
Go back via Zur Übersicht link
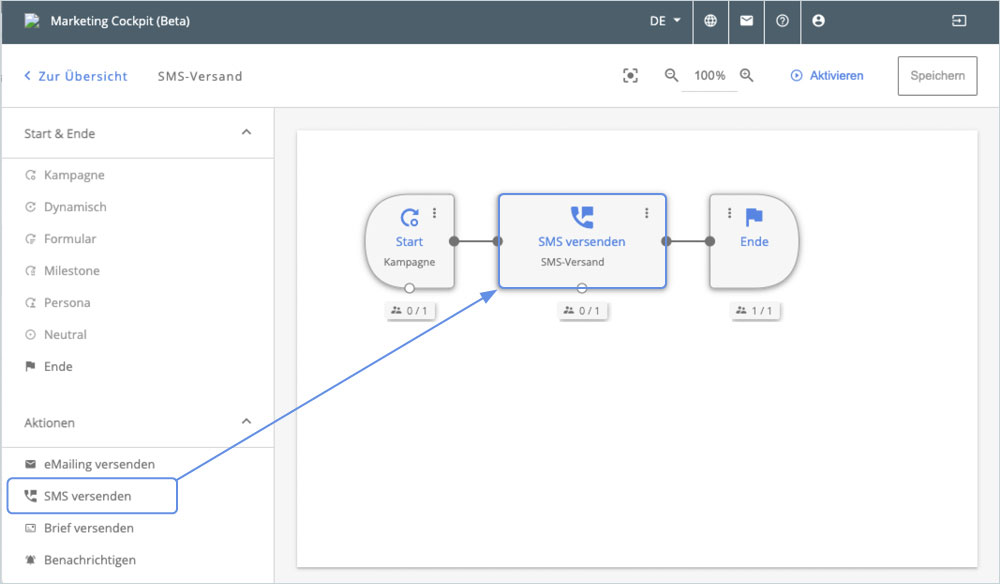[x=76, y=77]
